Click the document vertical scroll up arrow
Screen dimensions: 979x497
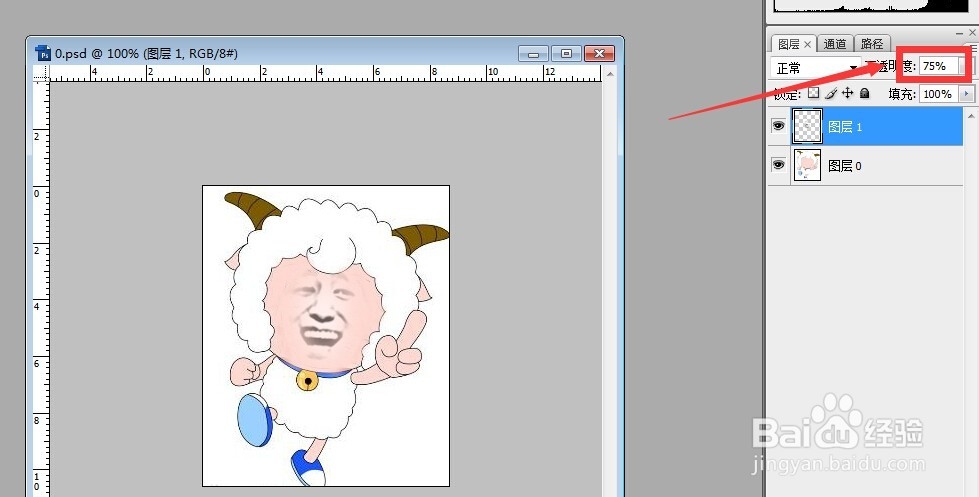point(610,74)
